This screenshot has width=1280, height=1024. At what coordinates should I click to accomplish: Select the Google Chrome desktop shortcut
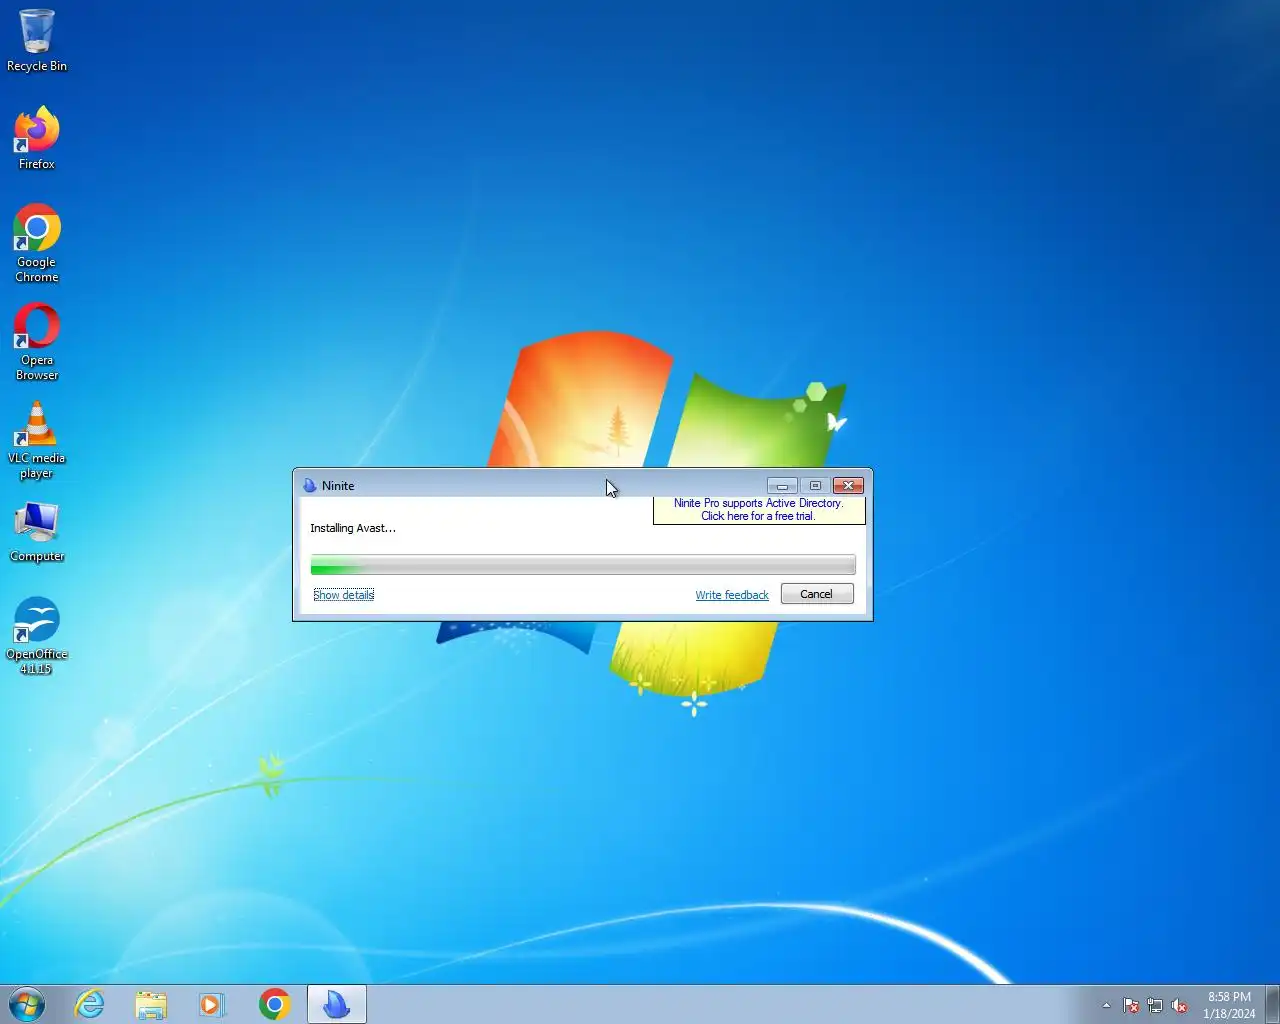(x=37, y=243)
